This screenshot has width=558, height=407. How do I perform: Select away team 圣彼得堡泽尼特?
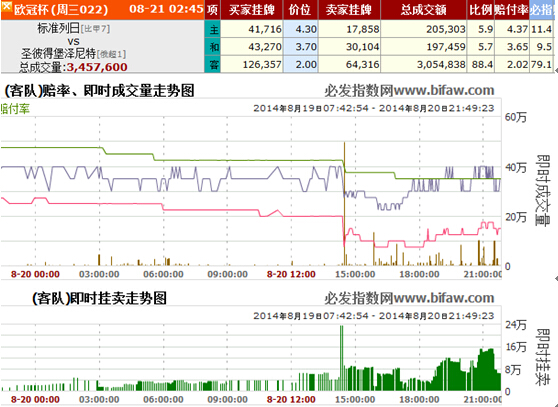click(58, 54)
